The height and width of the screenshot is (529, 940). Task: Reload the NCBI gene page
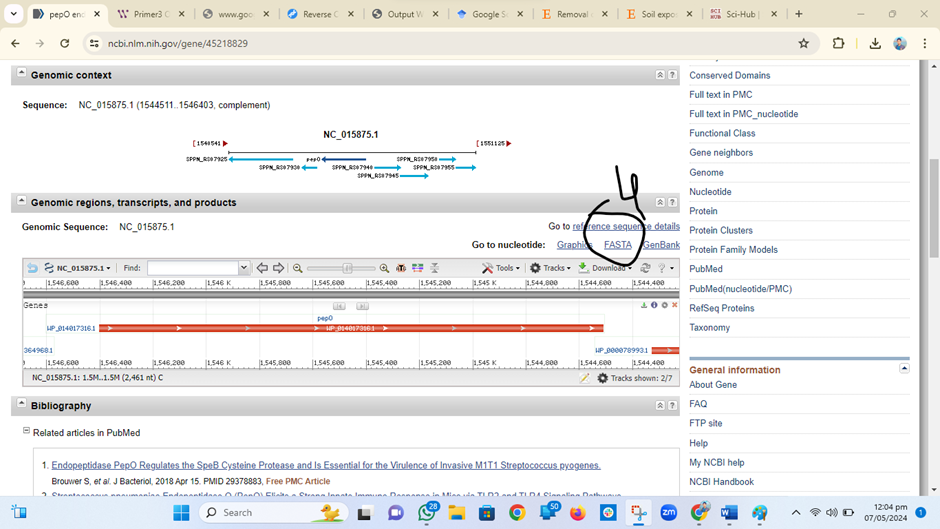point(65,43)
